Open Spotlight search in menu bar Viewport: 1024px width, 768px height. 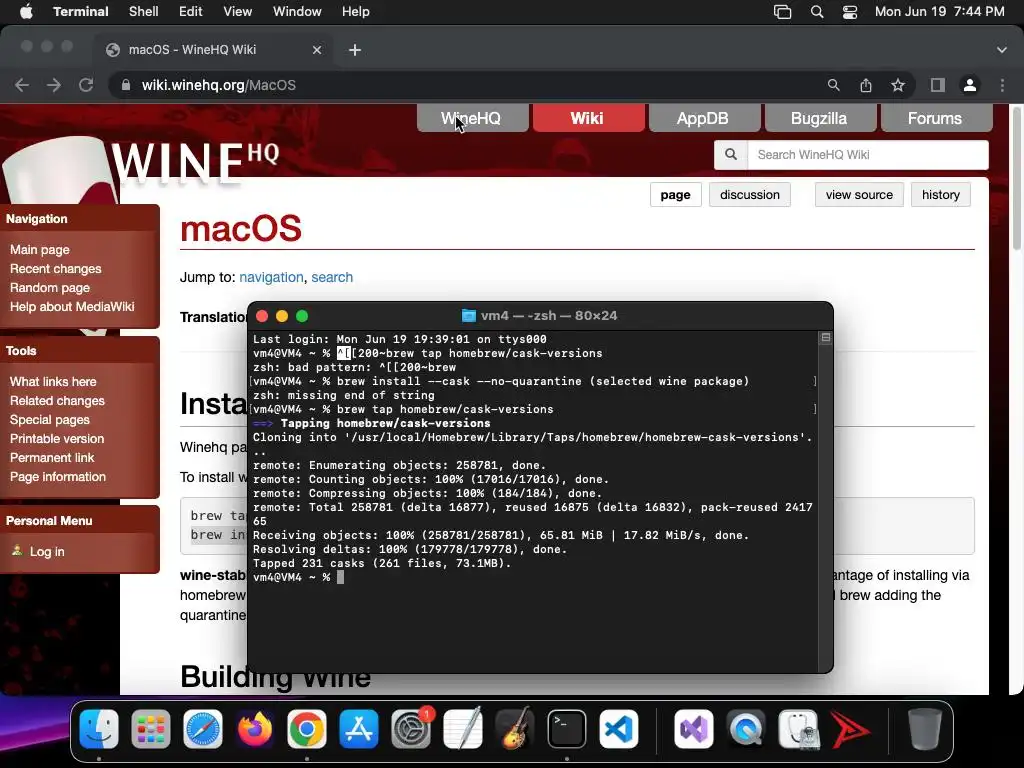[x=817, y=12]
